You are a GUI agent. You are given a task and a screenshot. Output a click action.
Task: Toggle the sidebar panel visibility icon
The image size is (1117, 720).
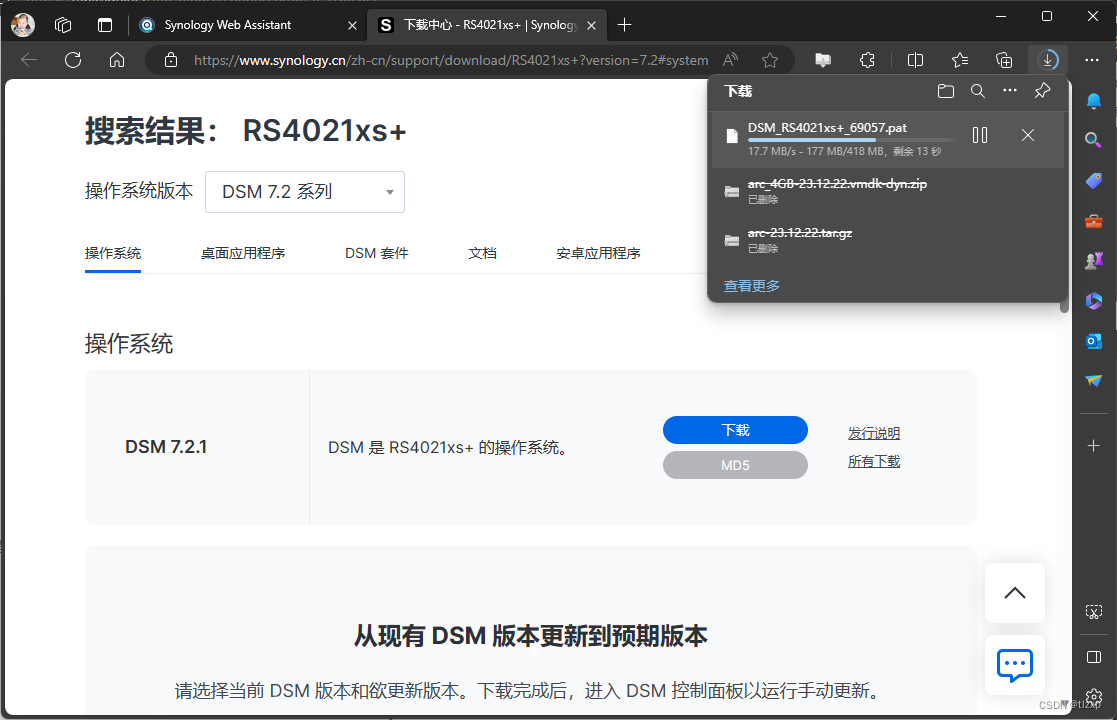tap(1093, 657)
